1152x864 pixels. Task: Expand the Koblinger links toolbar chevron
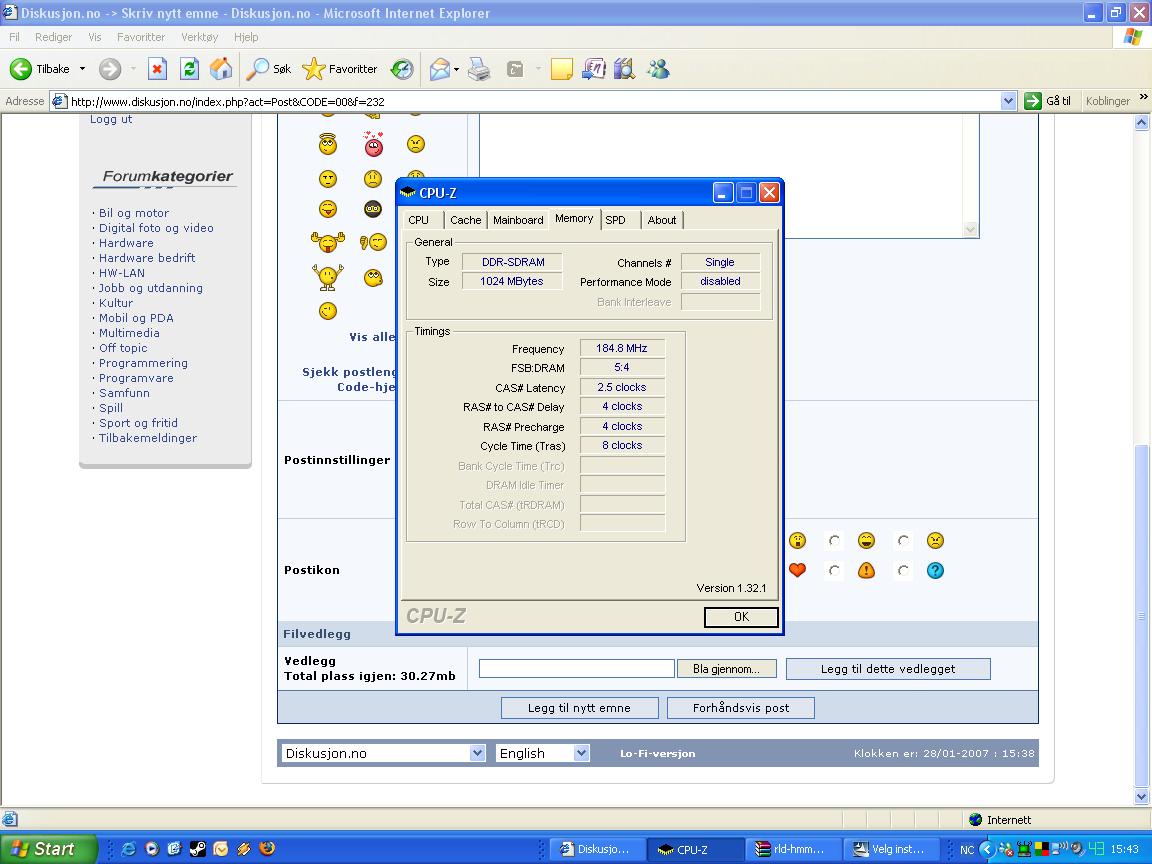coord(1143,97)
